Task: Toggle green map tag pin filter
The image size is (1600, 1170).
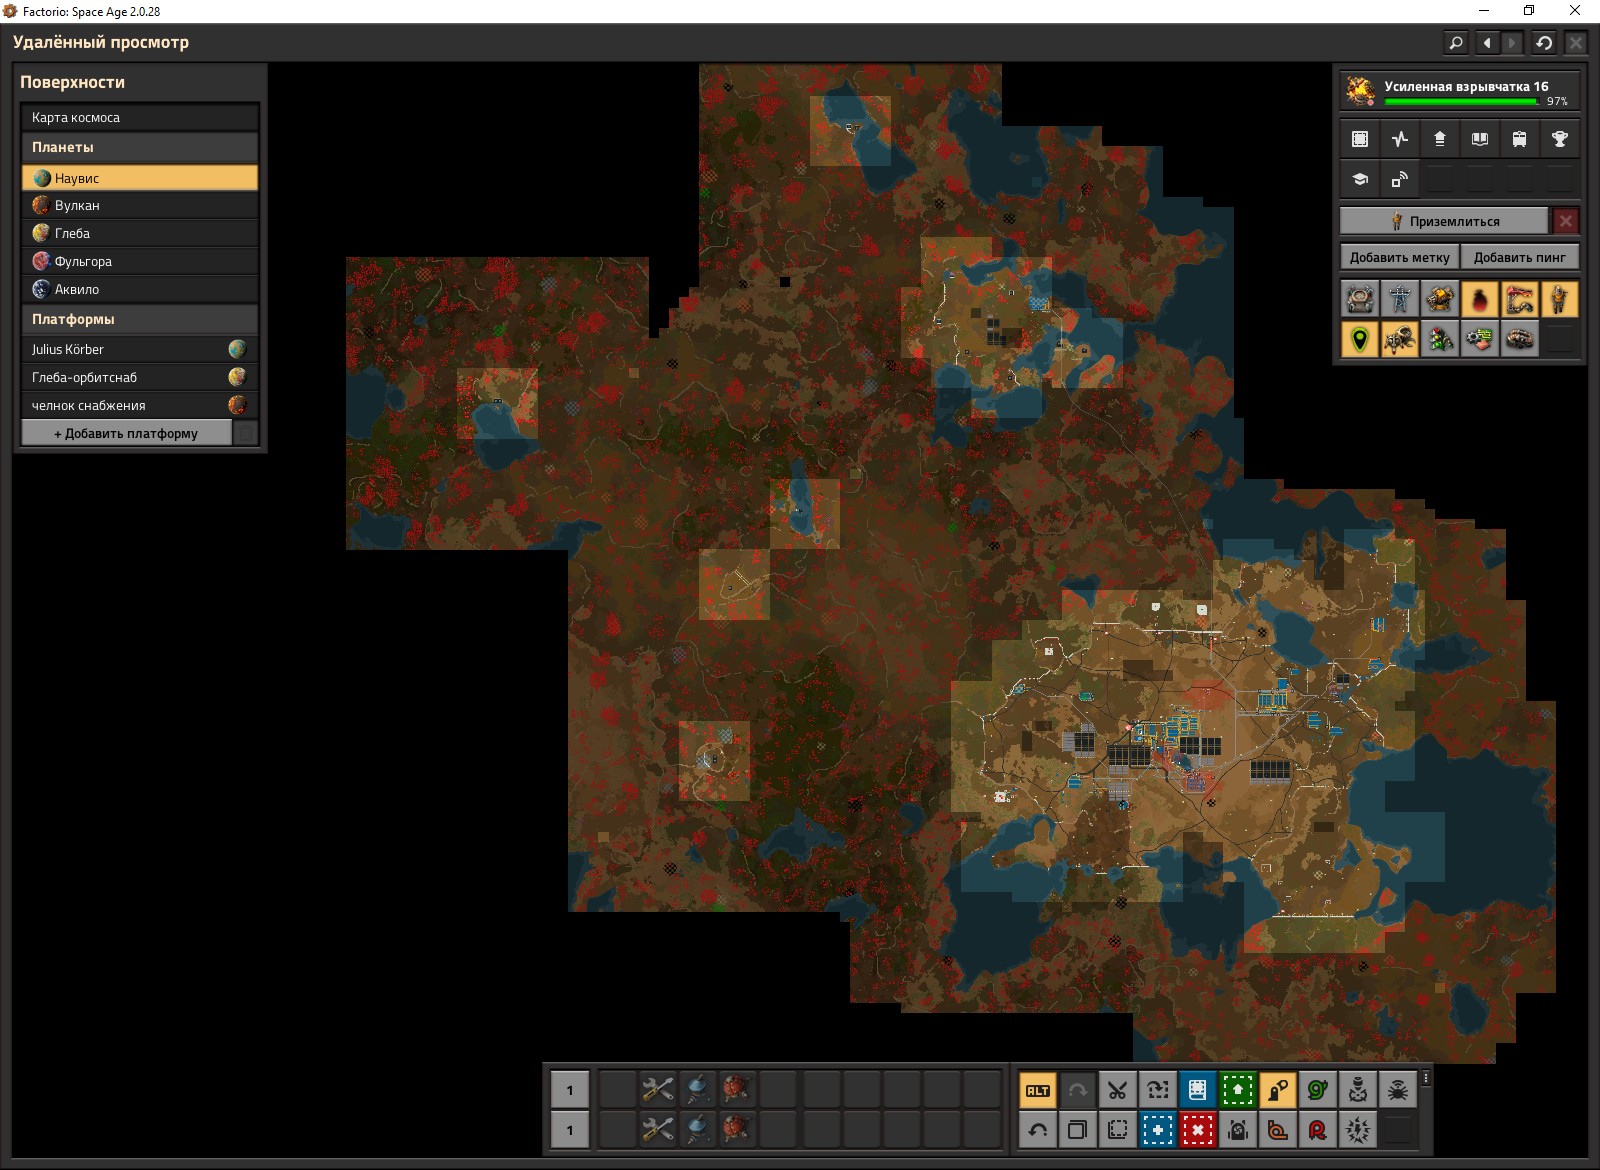Action: (x=1360, y=339)
